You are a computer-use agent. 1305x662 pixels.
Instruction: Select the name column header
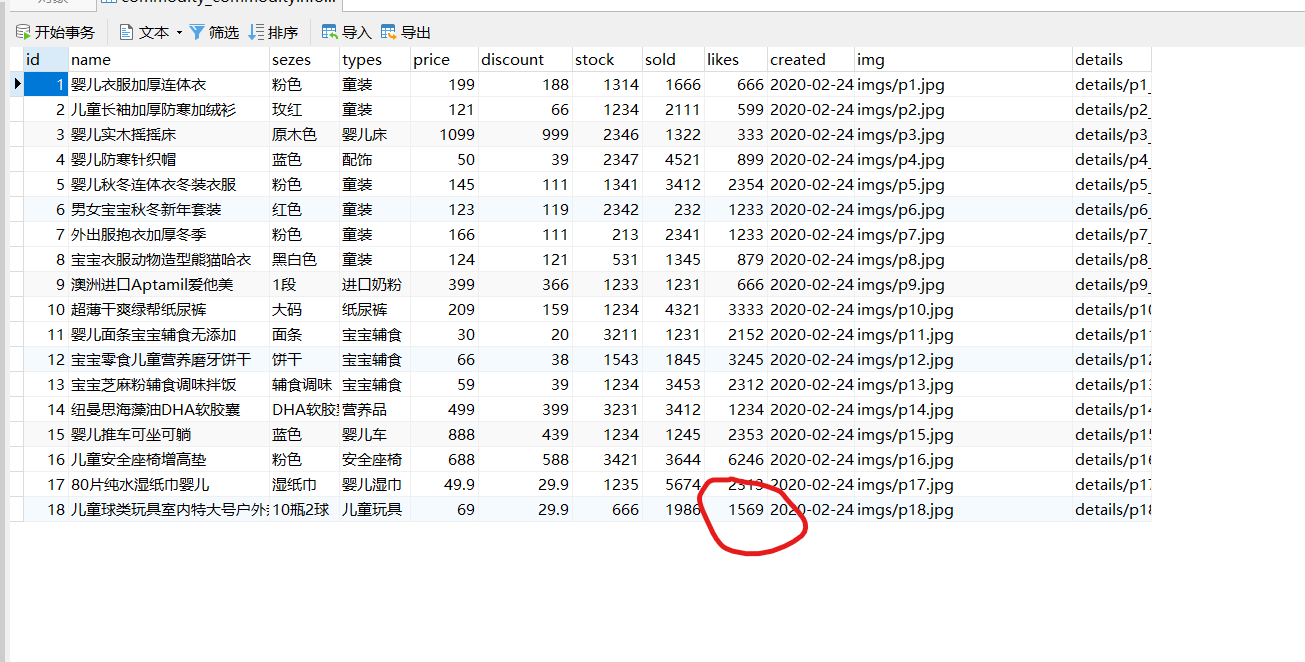coord(168,60)
